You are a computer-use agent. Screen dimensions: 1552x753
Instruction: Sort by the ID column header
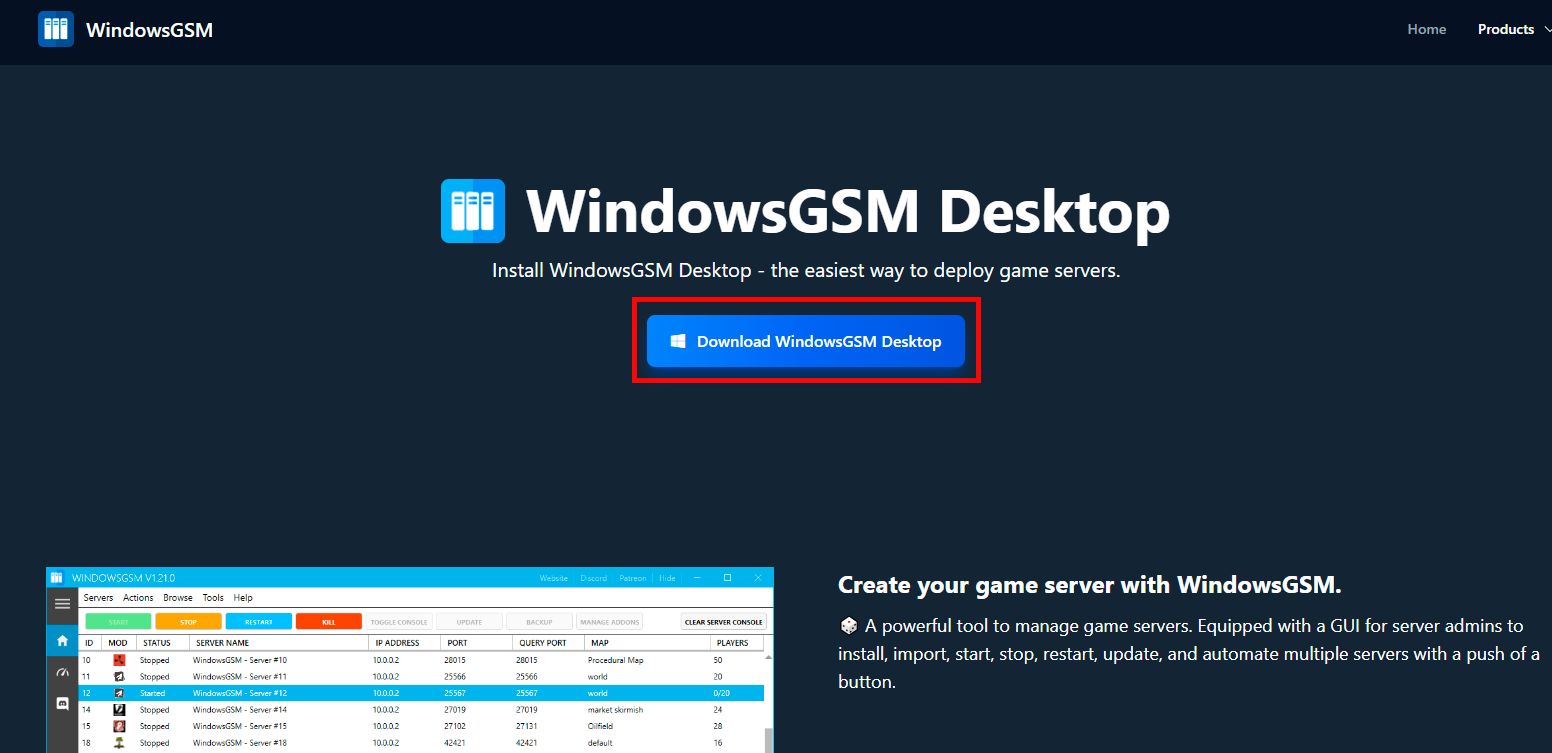90,643
